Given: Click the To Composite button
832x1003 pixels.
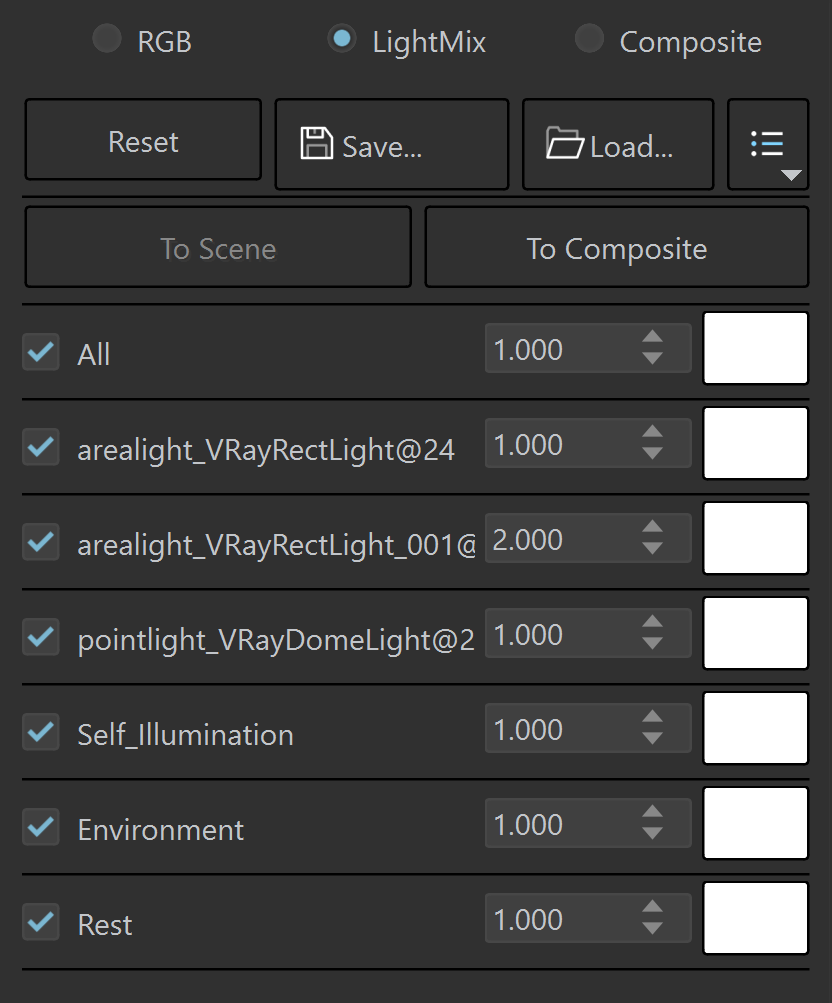Looking at the screenshot, I should tap(617, 248).
